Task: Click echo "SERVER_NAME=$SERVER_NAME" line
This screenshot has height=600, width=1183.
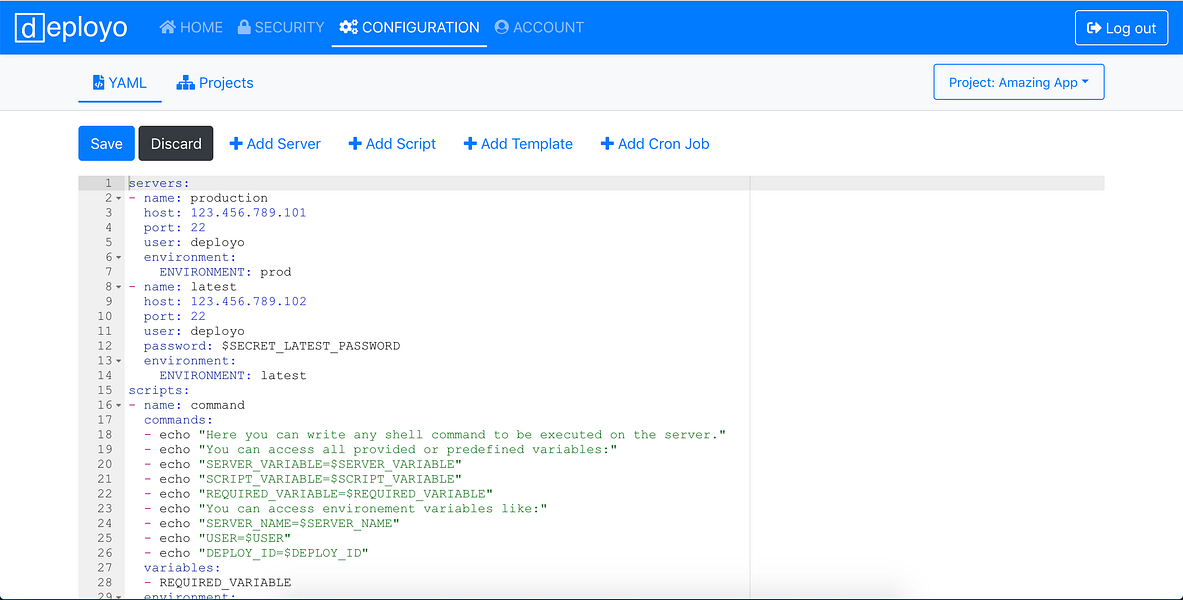Action: (272, 523)
